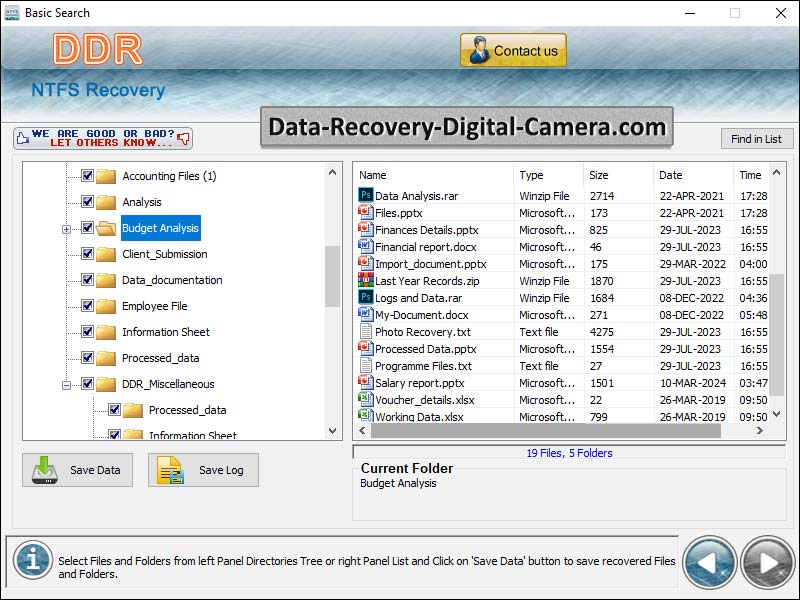The height and width of the screenshot is (600, 800).
Task: Uncheck the Employee File checkbox
Action: tap(87, 306)
